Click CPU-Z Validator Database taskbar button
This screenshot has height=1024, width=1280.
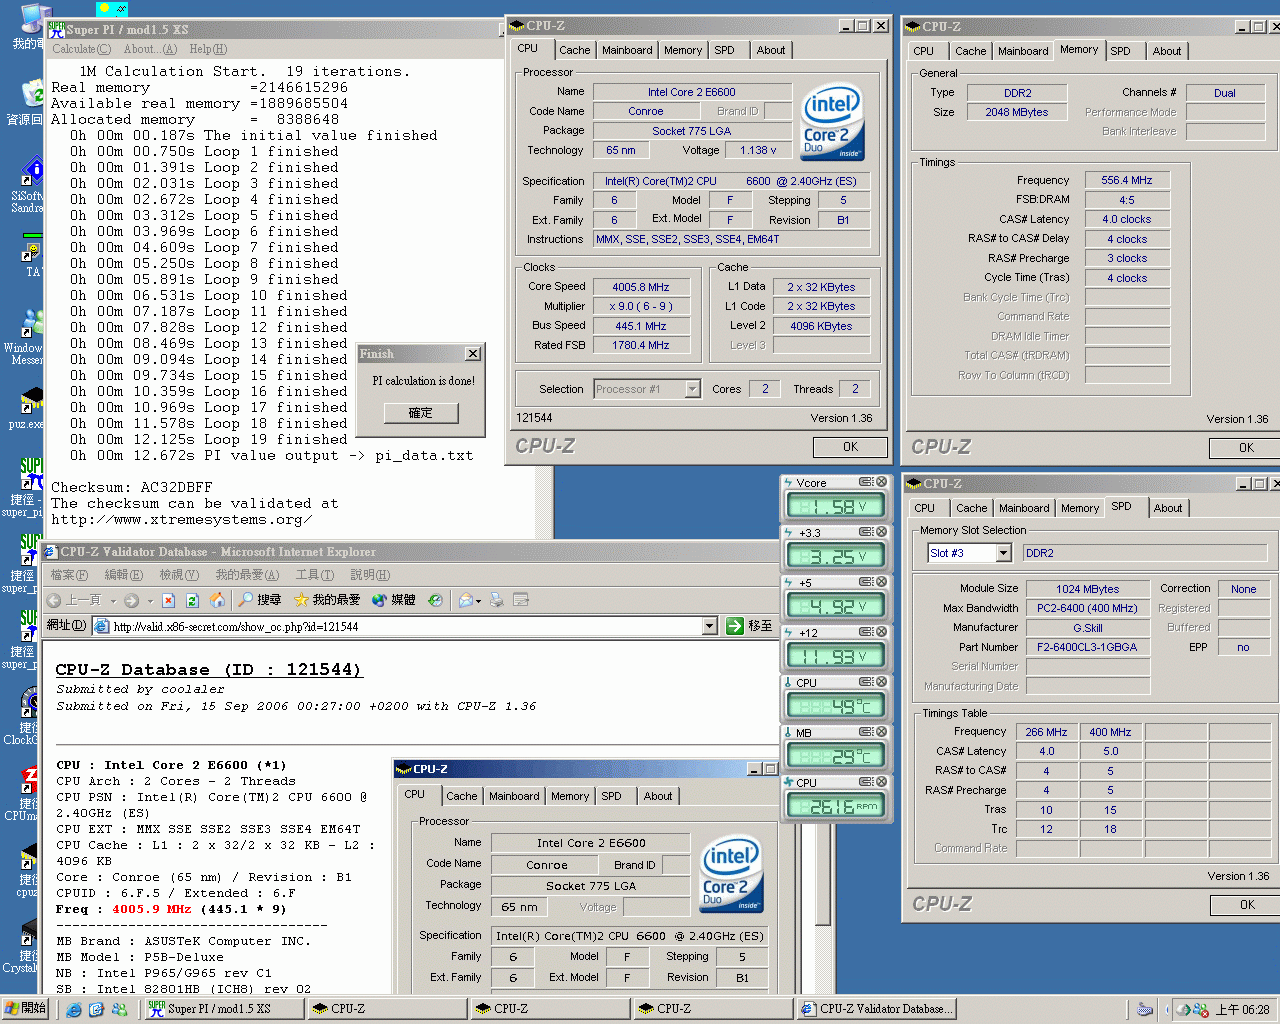(x=875, y=1009)
